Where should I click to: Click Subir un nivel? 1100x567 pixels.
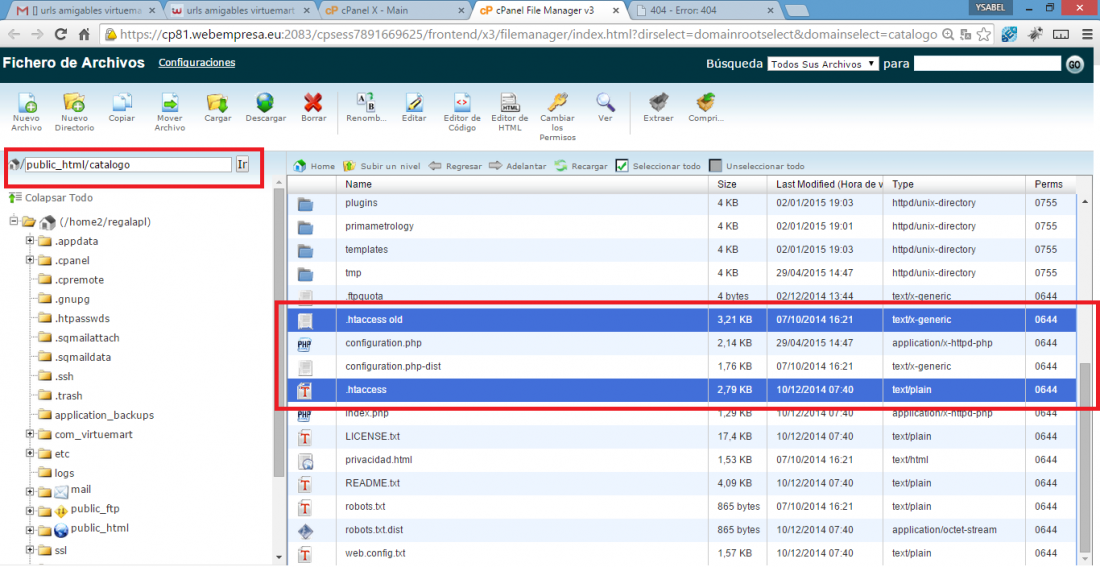tap(382, 166)
